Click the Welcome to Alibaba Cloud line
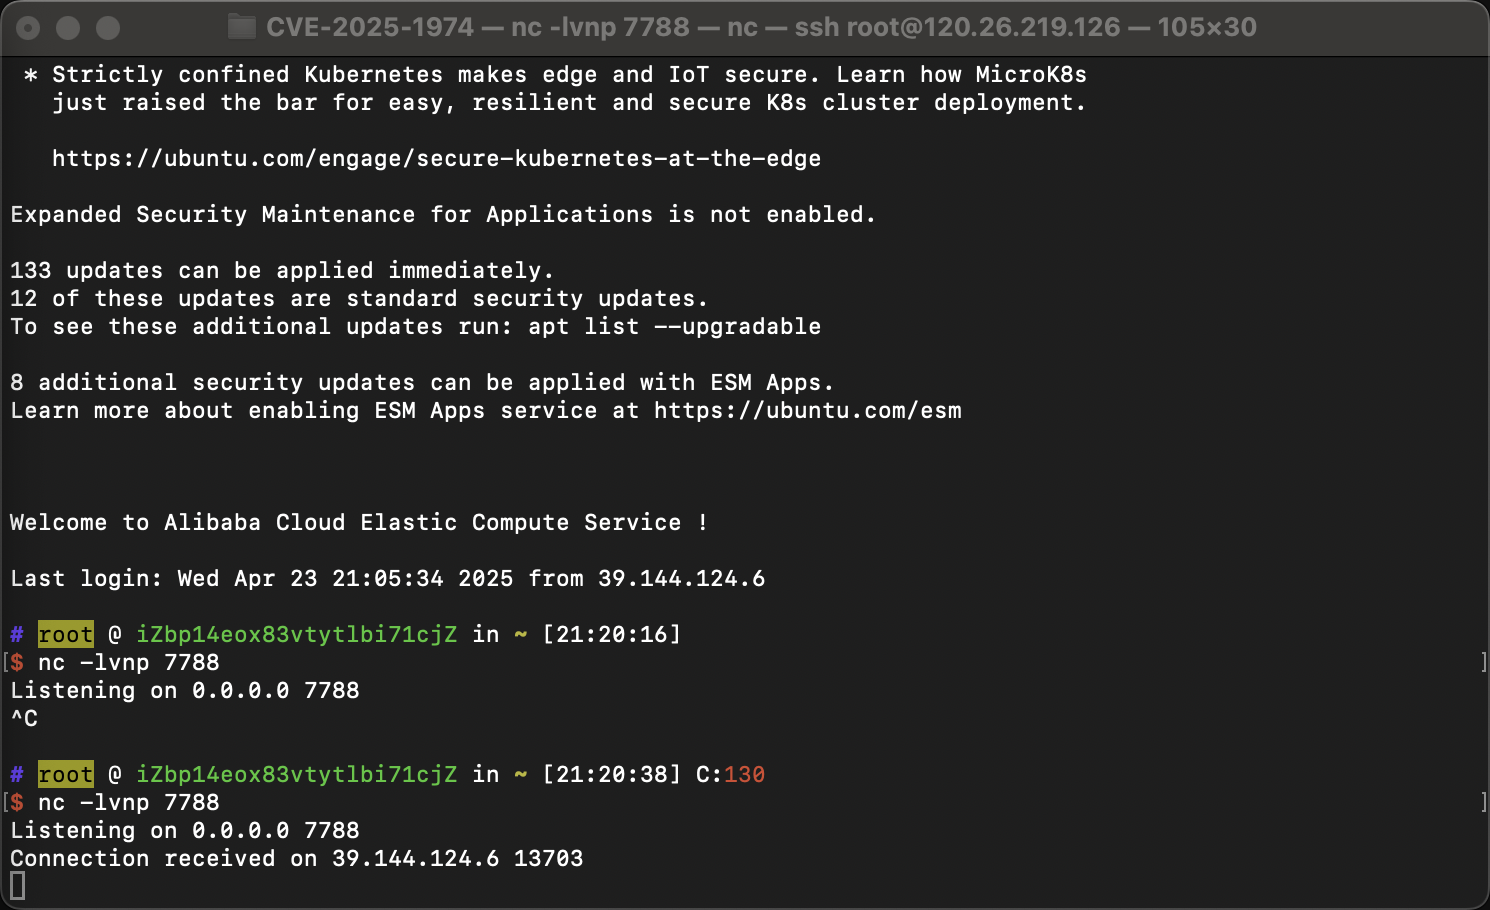The image size is (1490, 910). [360, 522]
